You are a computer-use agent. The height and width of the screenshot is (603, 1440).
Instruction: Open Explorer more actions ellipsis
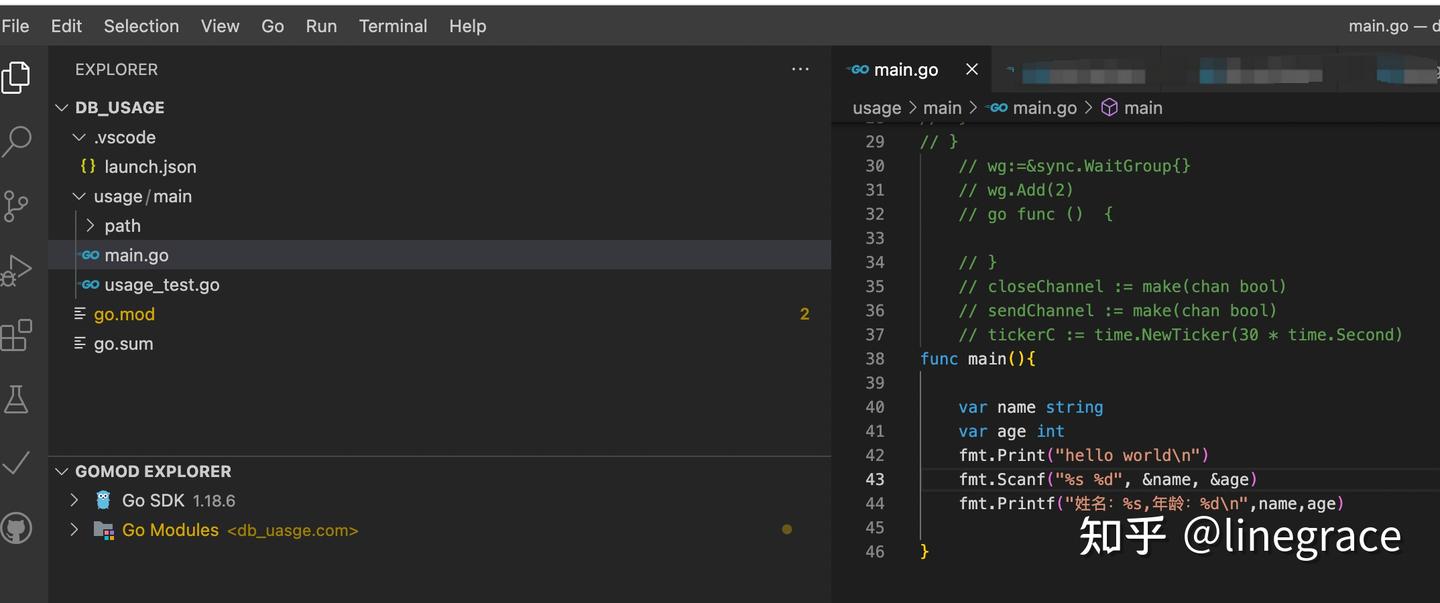(800, 69)
